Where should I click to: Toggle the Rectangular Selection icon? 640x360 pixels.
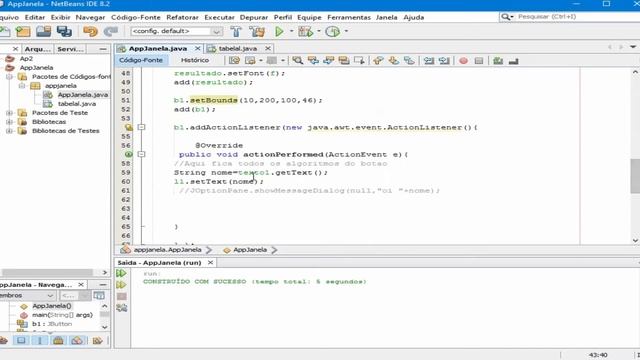[359, 60]
